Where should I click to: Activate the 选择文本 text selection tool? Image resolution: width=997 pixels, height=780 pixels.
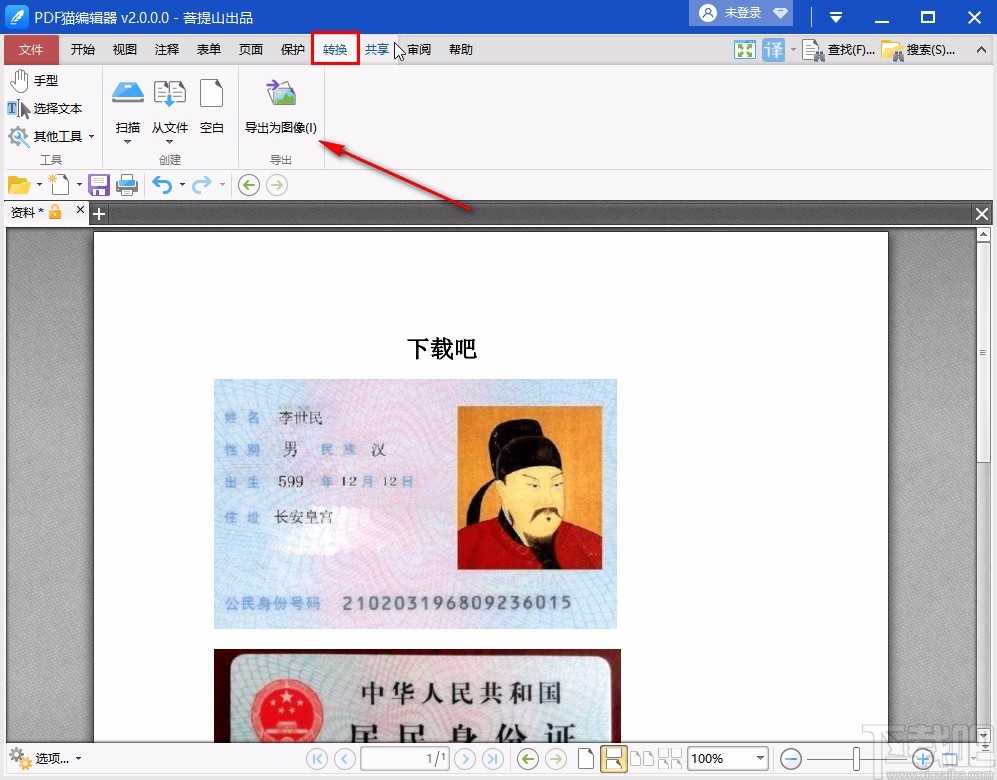[x=48, y=108]
